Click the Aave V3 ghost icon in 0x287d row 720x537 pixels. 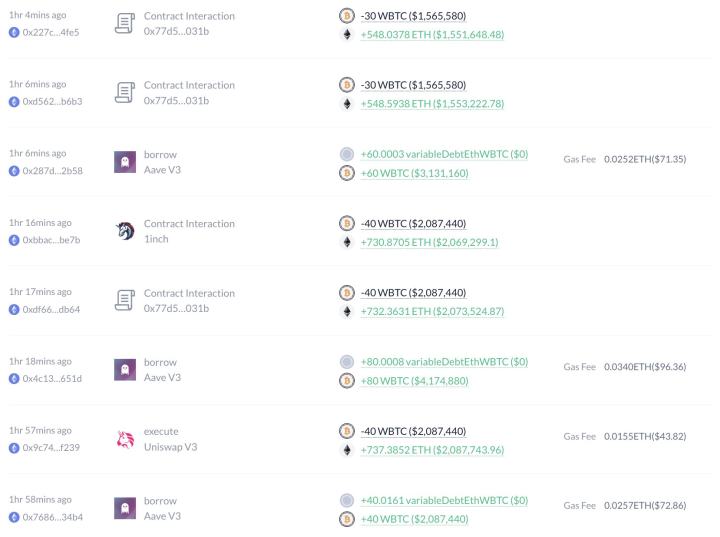coord(125,162)
